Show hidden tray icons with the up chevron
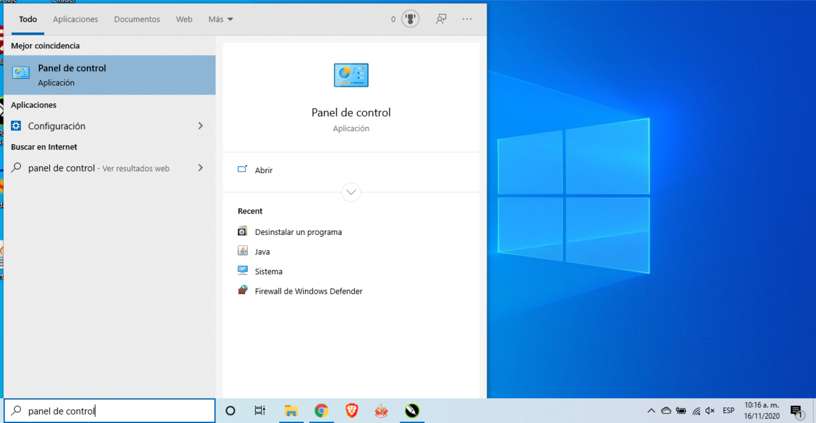This screenshot has height=423, width=816. point(651,411)
